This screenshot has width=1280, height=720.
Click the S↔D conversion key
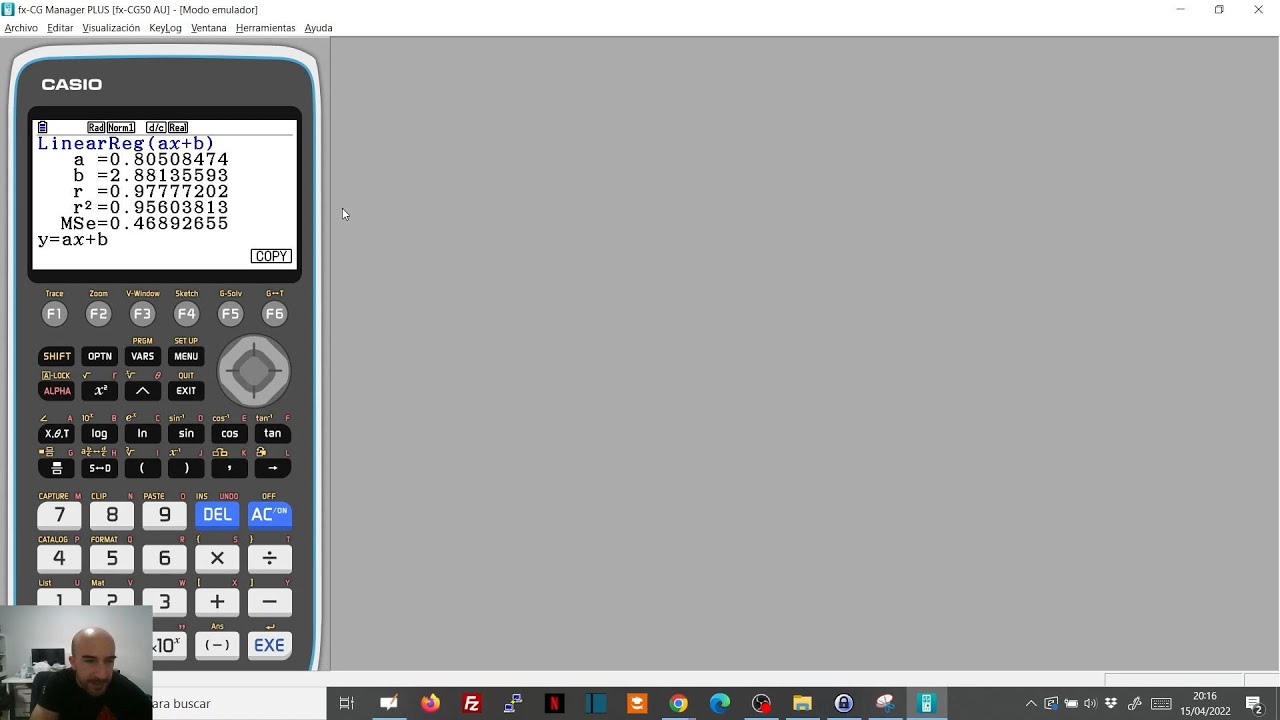(100, 468)
